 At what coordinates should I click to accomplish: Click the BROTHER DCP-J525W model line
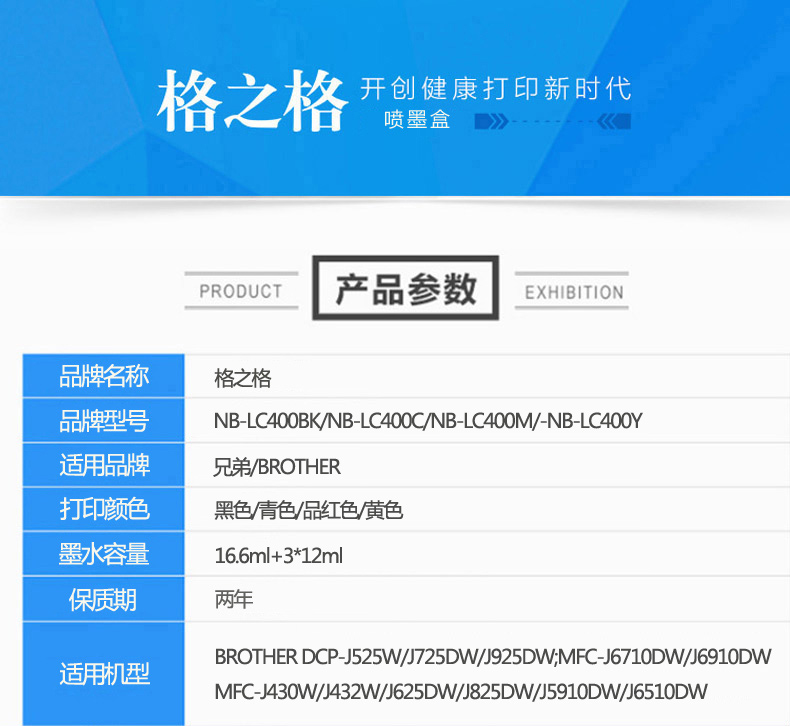tap(493, 657)
